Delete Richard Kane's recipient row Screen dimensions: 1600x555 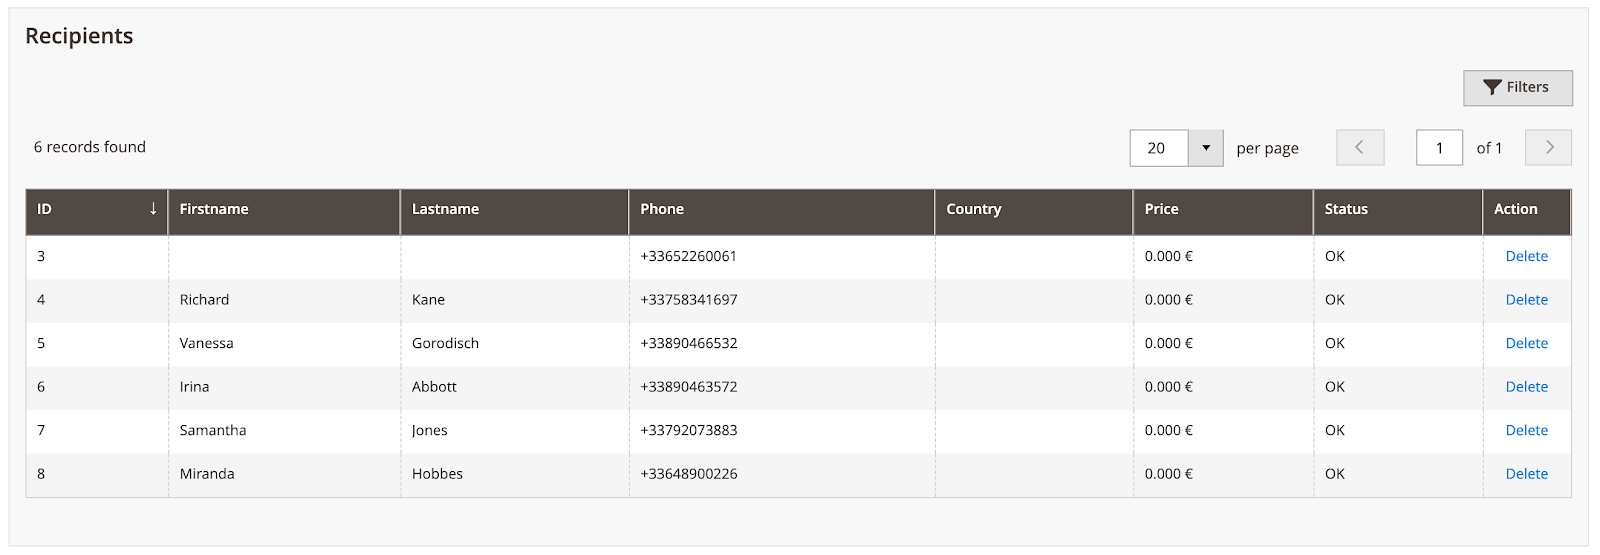pyautogui.click(x=1526, y=300)
